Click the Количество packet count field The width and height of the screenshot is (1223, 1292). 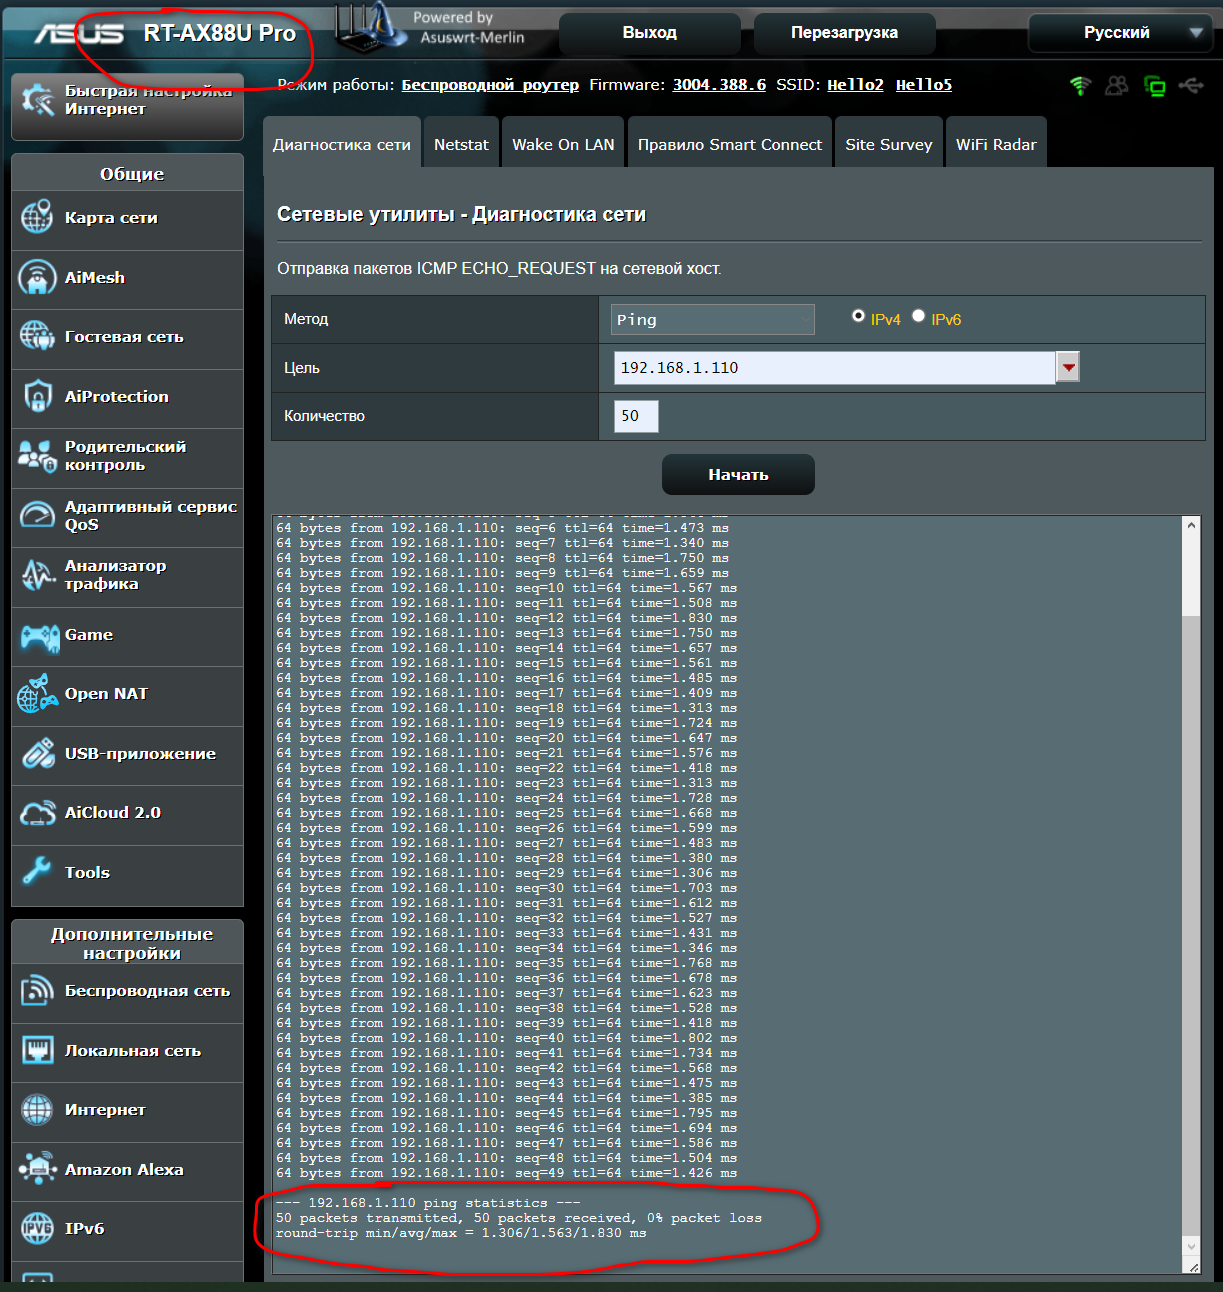coord(636,416)
